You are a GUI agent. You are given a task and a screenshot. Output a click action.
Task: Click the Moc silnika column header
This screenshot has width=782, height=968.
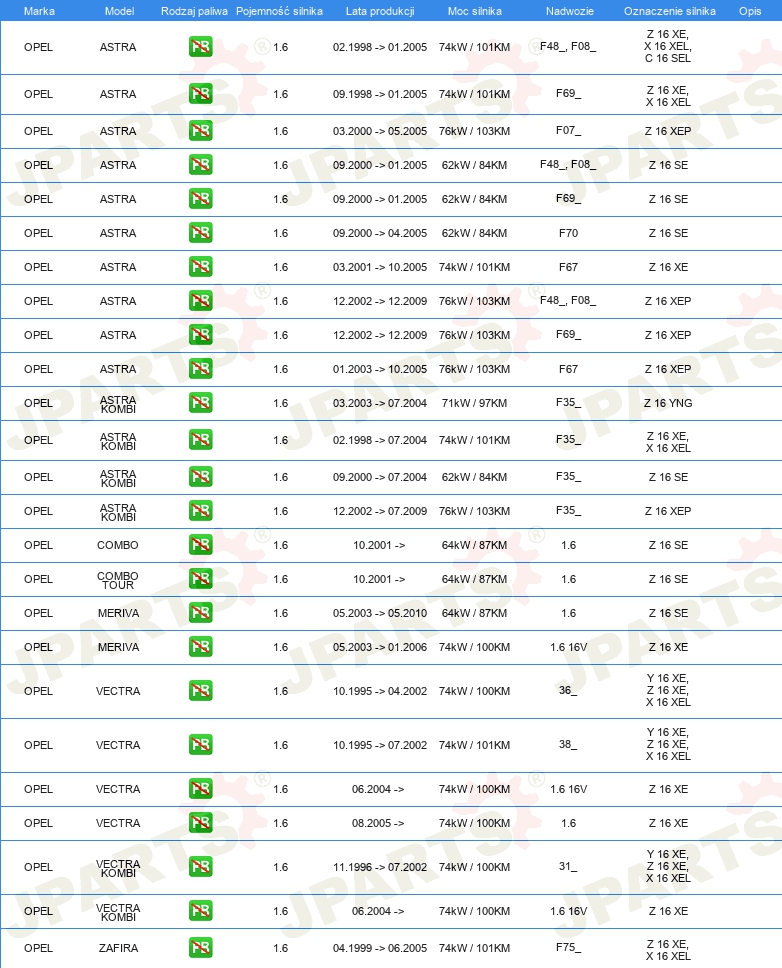[x=475, y=11]
